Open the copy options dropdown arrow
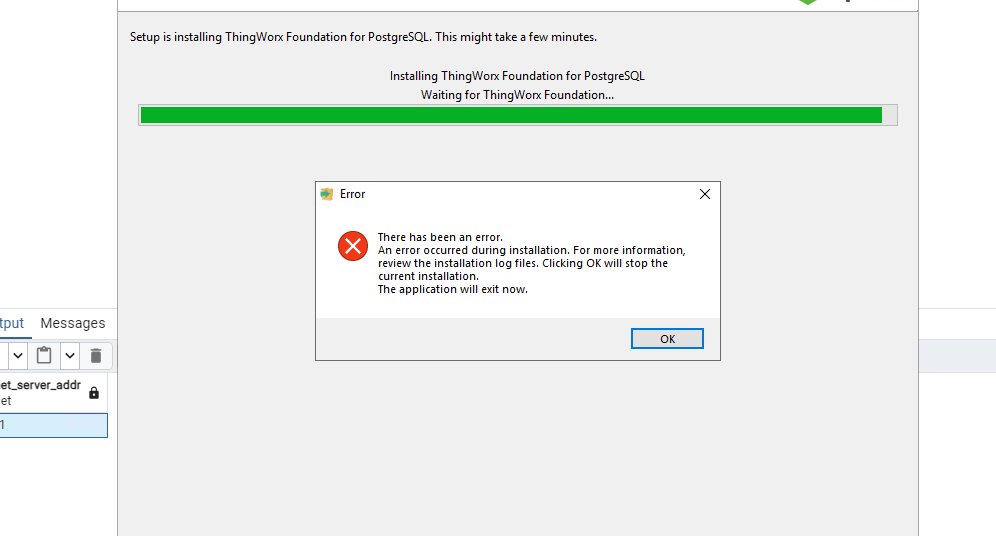 [x=18, y=356]
